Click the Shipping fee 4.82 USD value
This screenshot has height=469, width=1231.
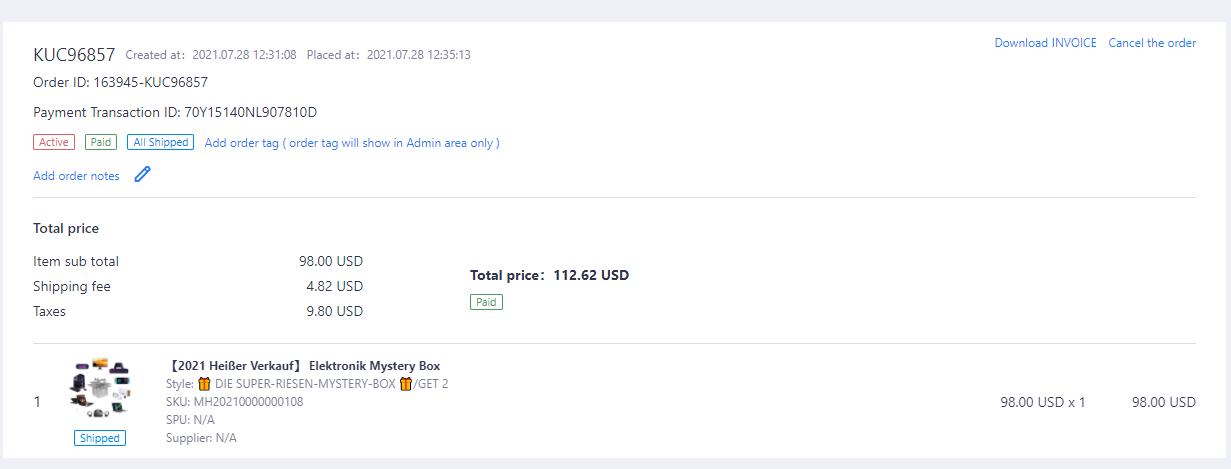click(x=334, y=286)
